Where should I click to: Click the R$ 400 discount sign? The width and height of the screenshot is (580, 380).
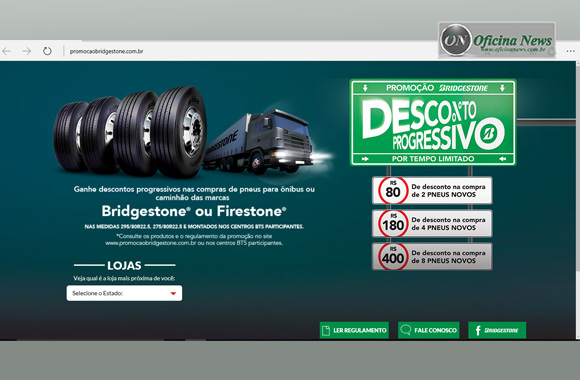click(432, 256)
